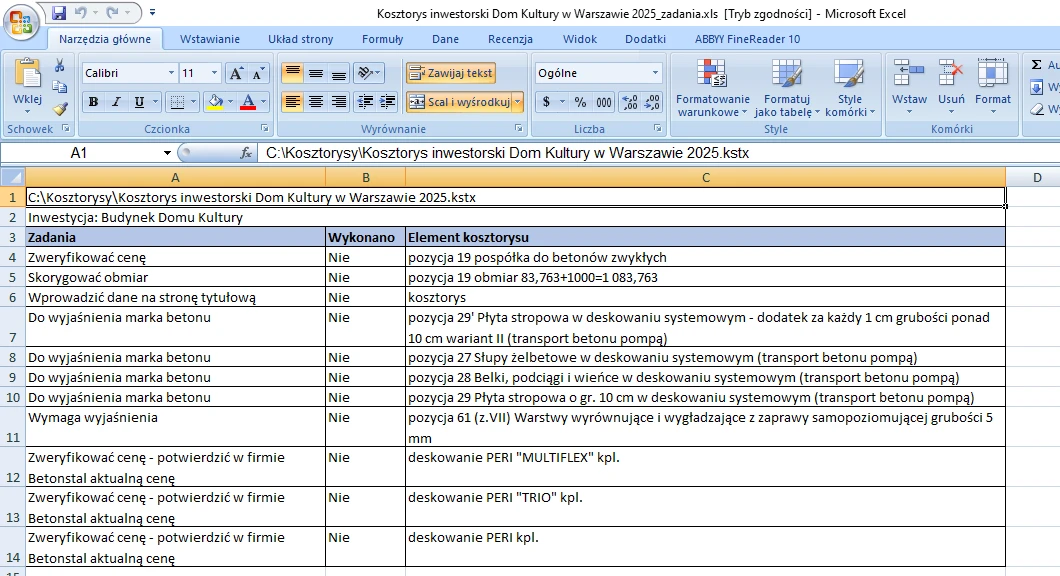Viewport: 1060px width, 576px height.
Task: Redo the last undone action
Action: [x=112, y=12]
